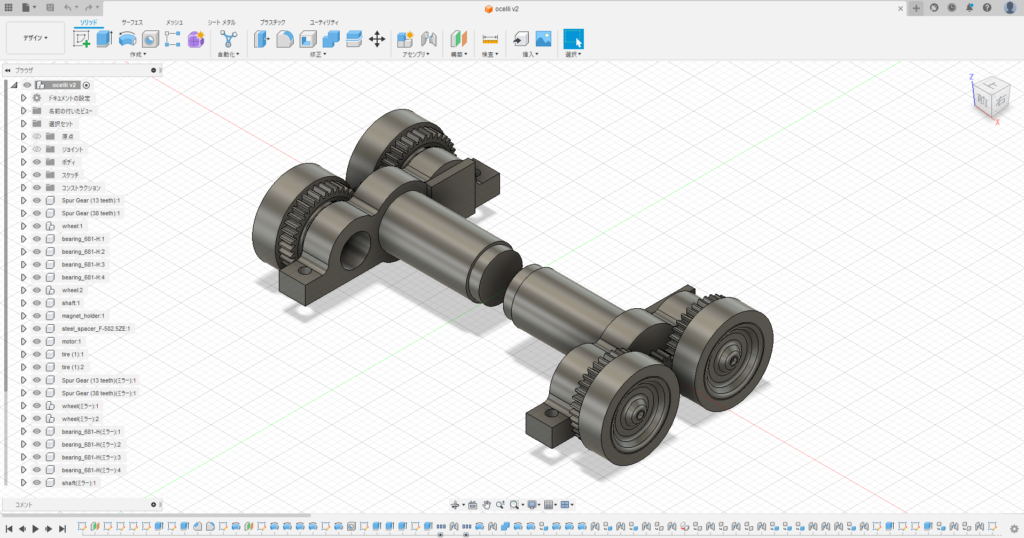This screenshot has width=1024, height=538.
Task: Click the Insert Derive icon
Action: click(520, 39)
